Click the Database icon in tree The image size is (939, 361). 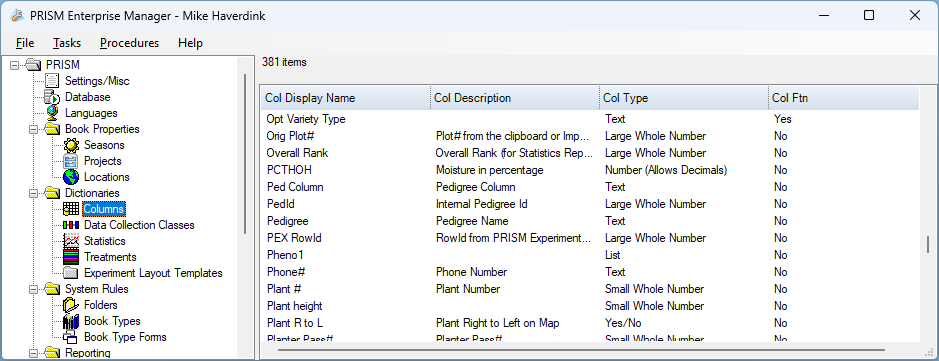(x=52, y=97)
